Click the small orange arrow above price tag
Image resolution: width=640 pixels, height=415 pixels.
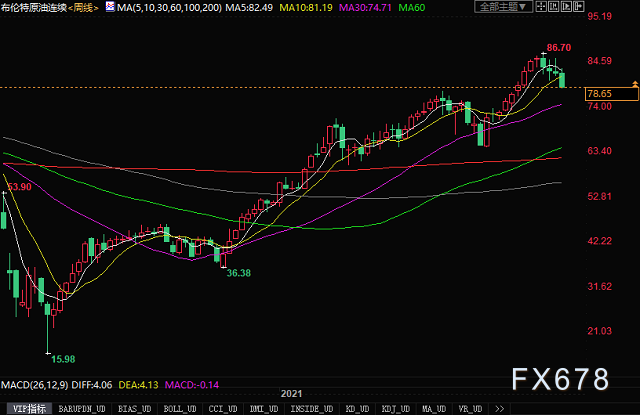click(635, 84)
